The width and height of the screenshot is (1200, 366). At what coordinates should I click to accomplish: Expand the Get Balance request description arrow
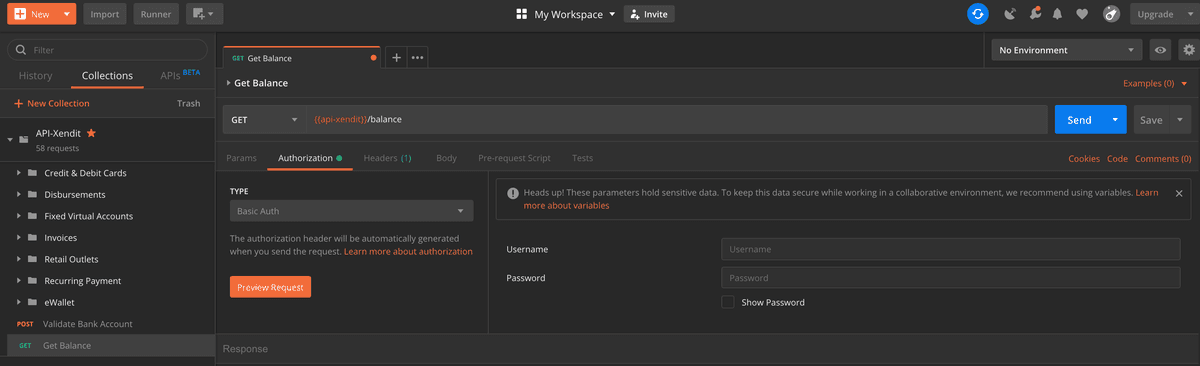tap(228, 83)
